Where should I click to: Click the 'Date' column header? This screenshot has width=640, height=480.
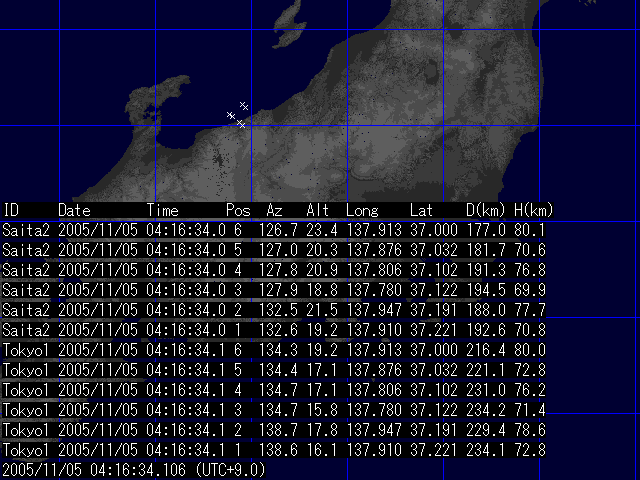(74, 211)
